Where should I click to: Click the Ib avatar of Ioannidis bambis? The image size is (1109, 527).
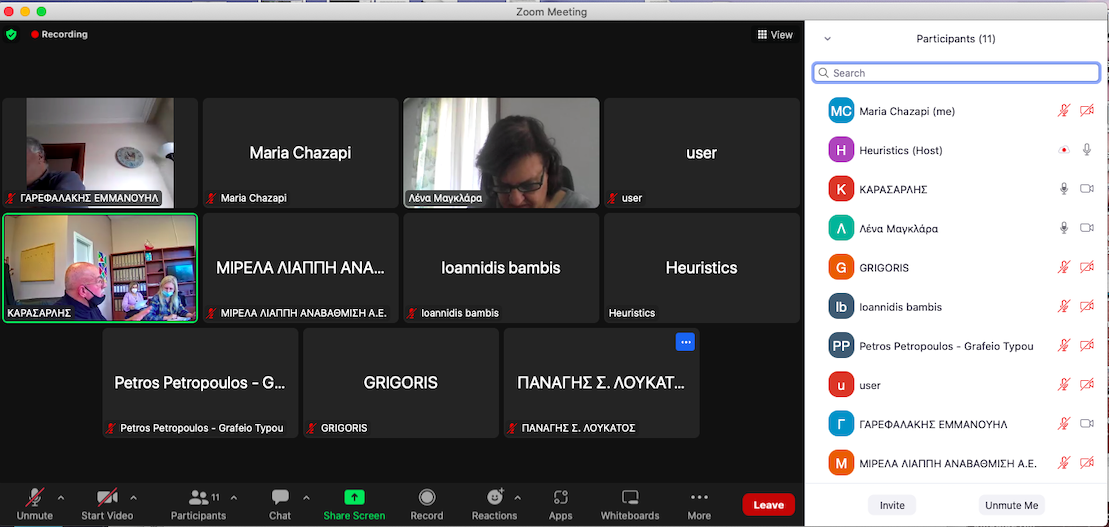tap(842, 306)
